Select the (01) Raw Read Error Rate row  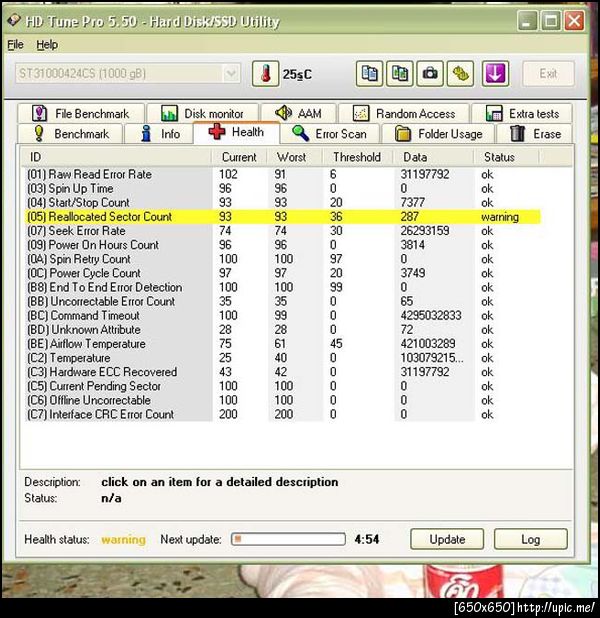(282, 174)
